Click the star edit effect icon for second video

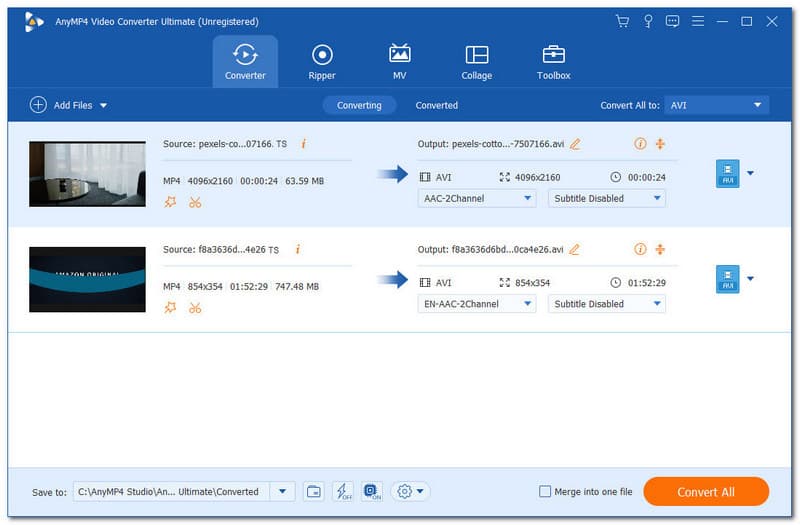[170, 308]
